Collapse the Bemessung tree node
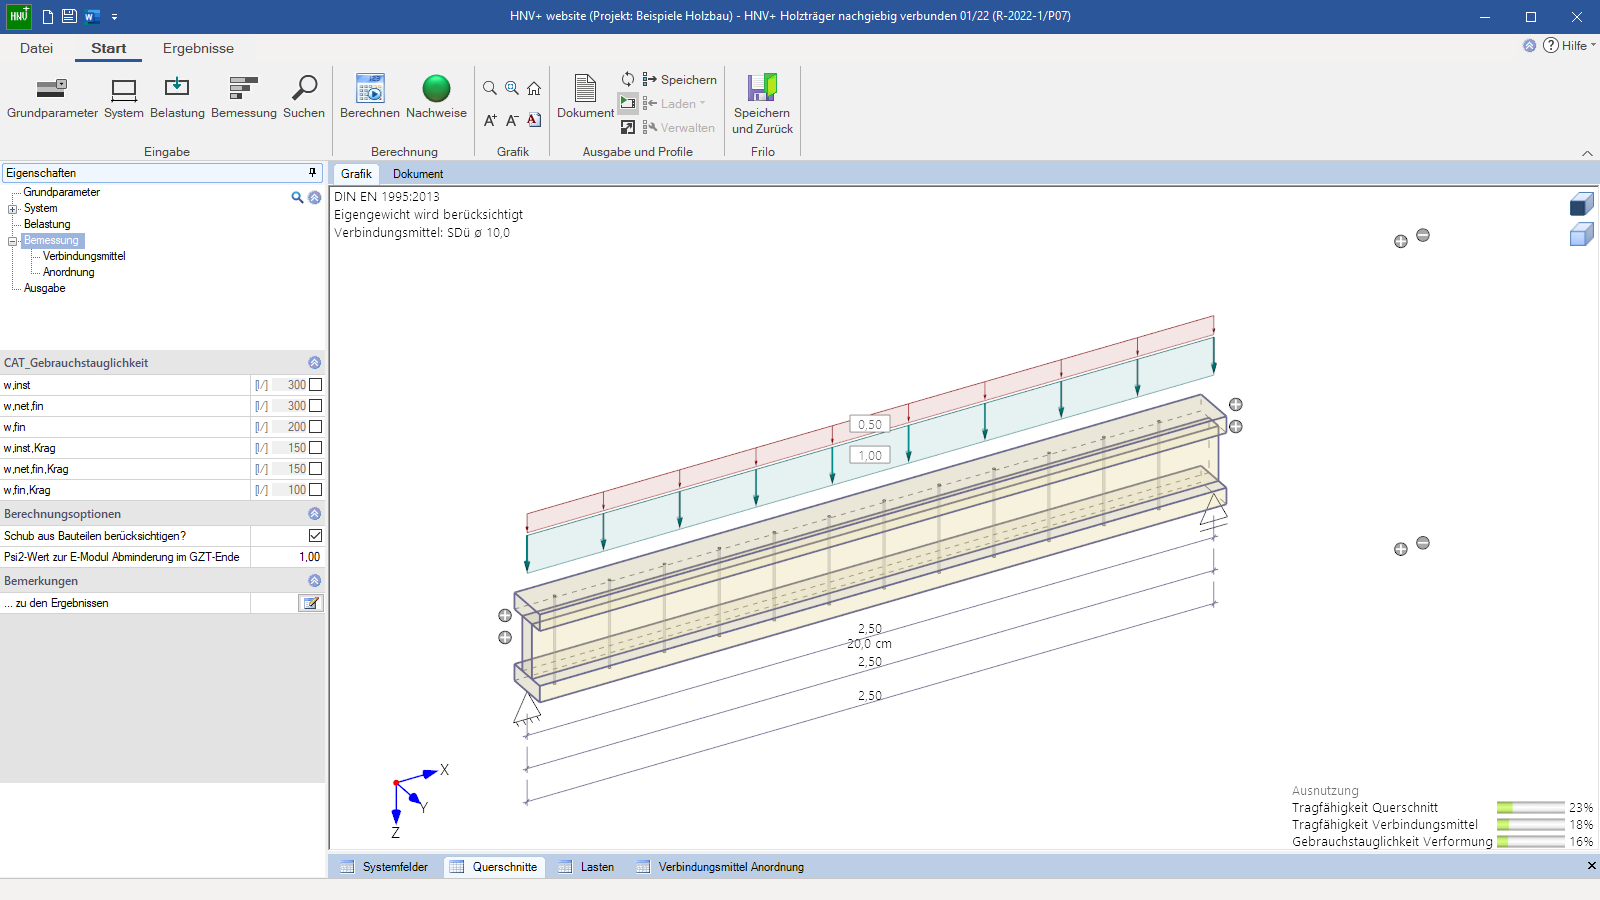Image resolution: width=1600 pixels, height=900 pixels. point(13,241)
